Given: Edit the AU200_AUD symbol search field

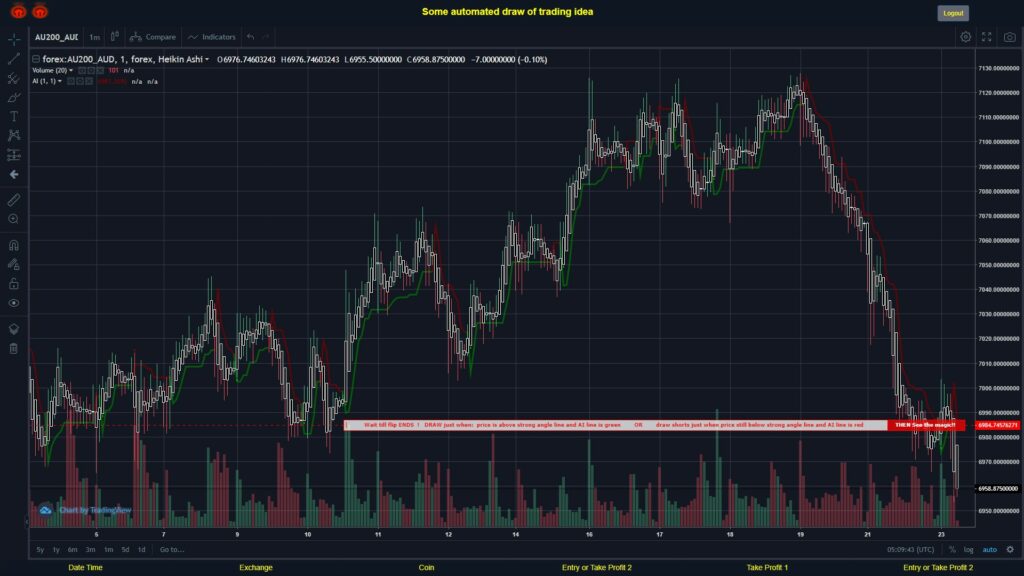Looking at the screenshot, I should (x=57, y=37).
